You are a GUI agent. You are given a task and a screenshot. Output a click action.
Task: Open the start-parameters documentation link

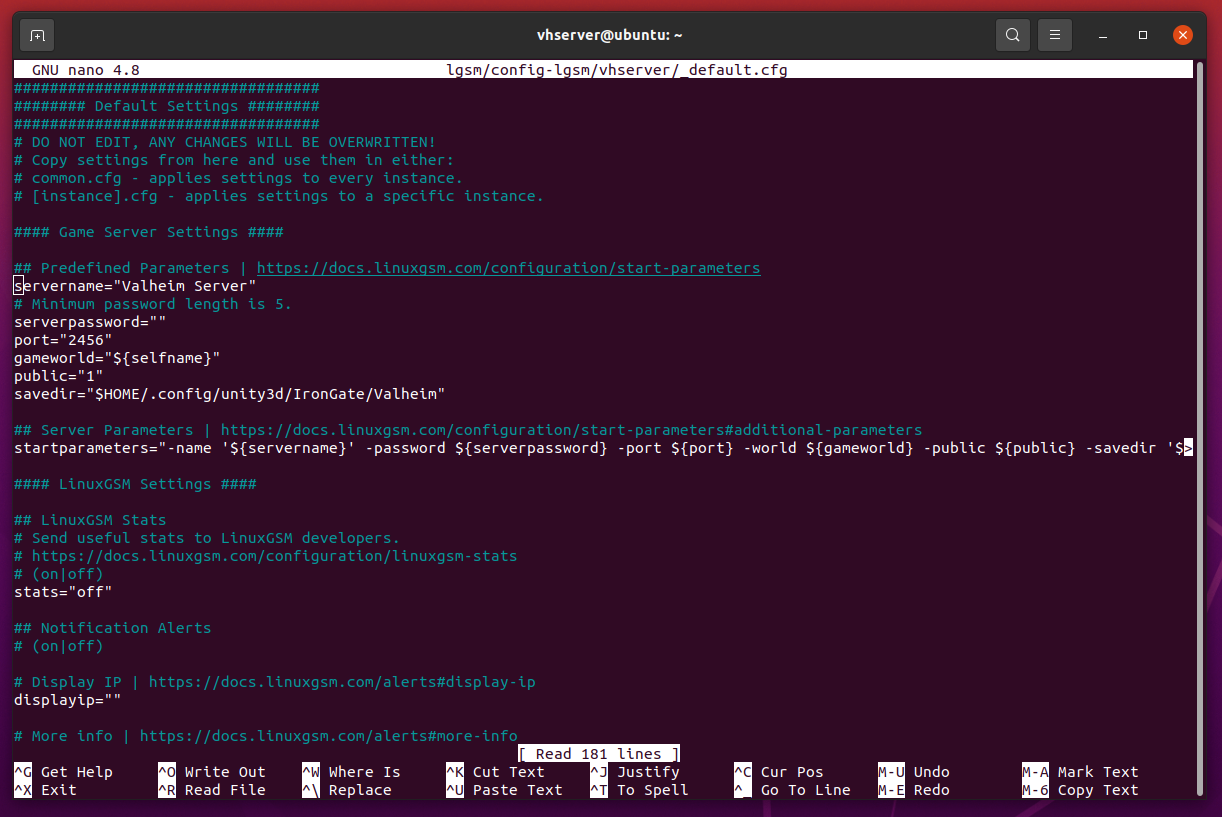point(508,268)
